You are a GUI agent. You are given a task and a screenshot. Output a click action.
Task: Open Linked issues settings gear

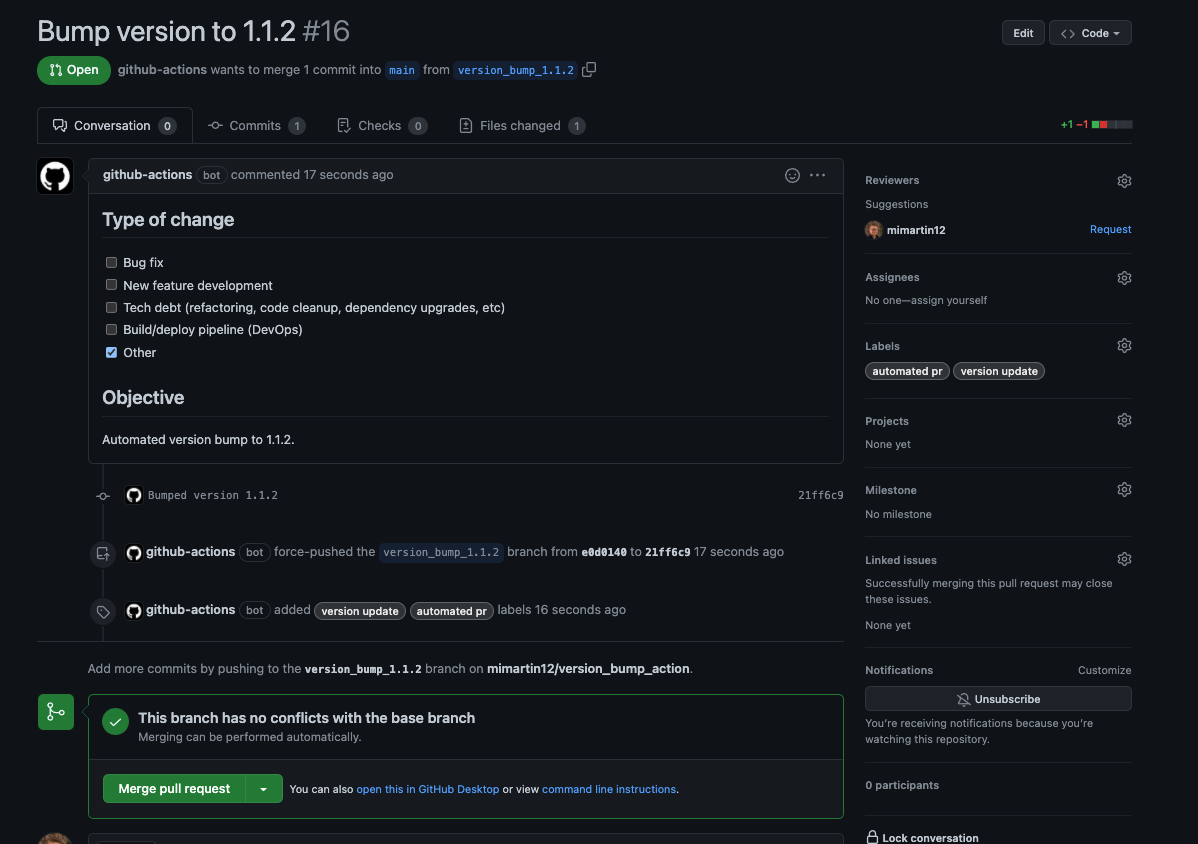[x=1124, y=560]
